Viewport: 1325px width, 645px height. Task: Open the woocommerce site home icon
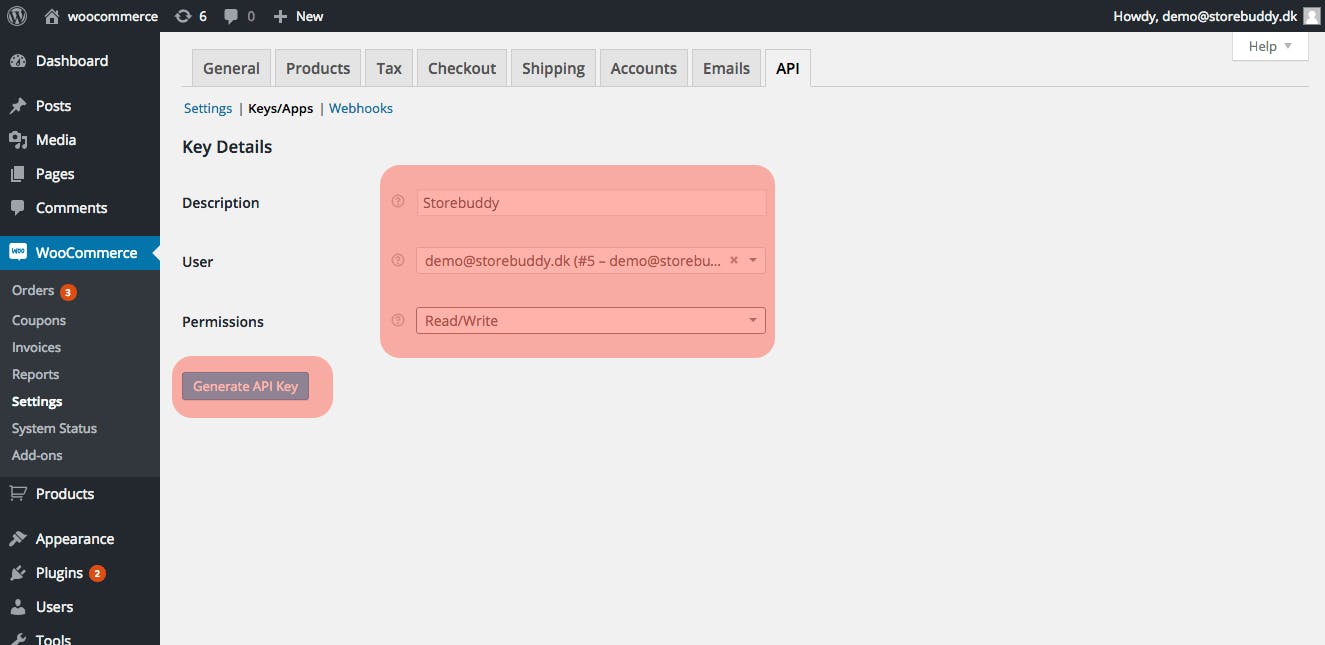point(53,16)
